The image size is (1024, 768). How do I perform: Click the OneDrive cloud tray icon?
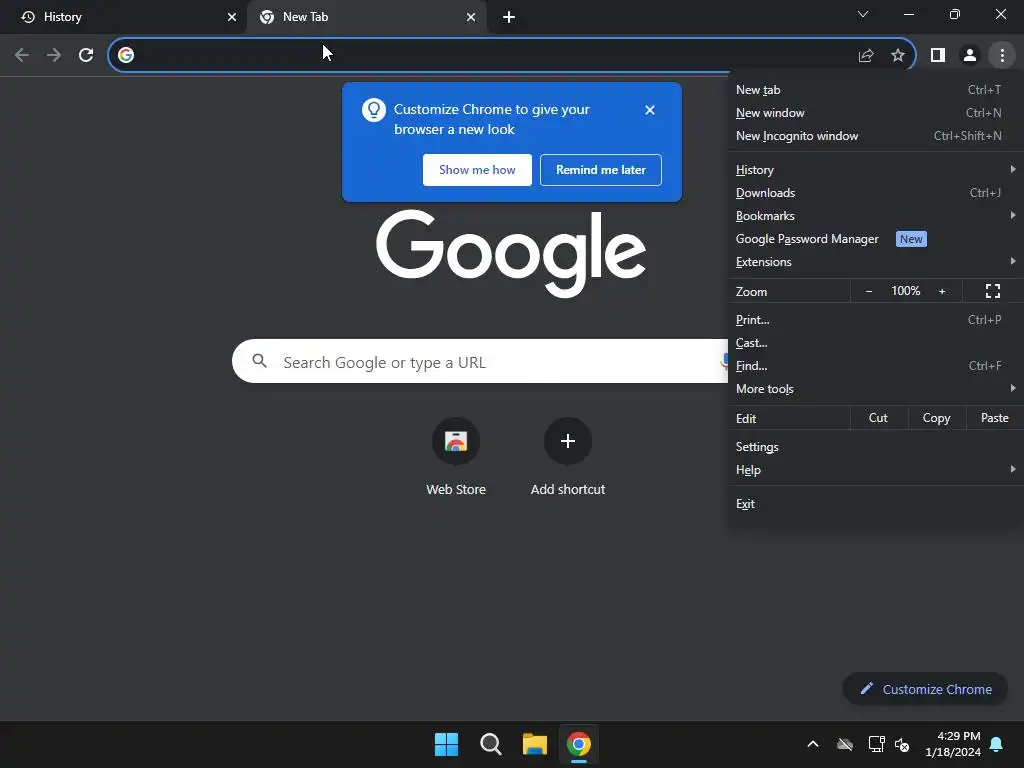click(x=845, y=744)
